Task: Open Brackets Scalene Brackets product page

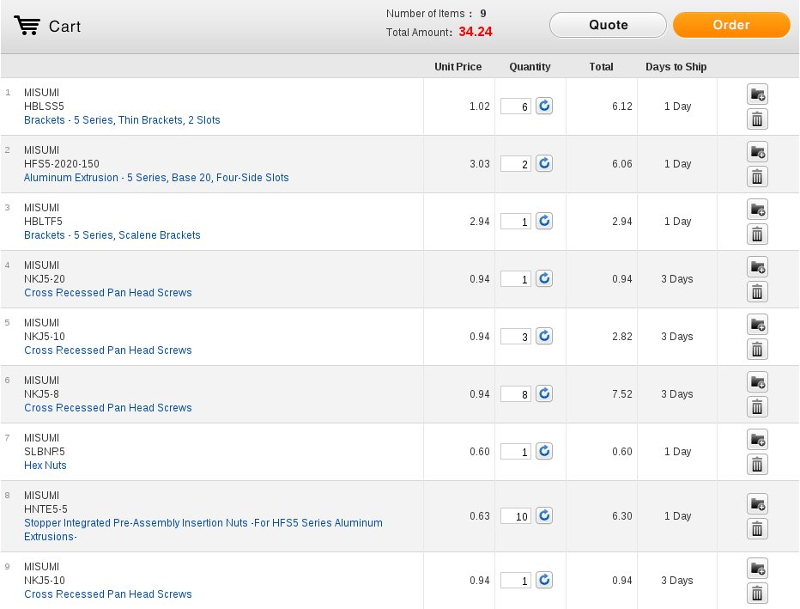Action: [112, 236]
